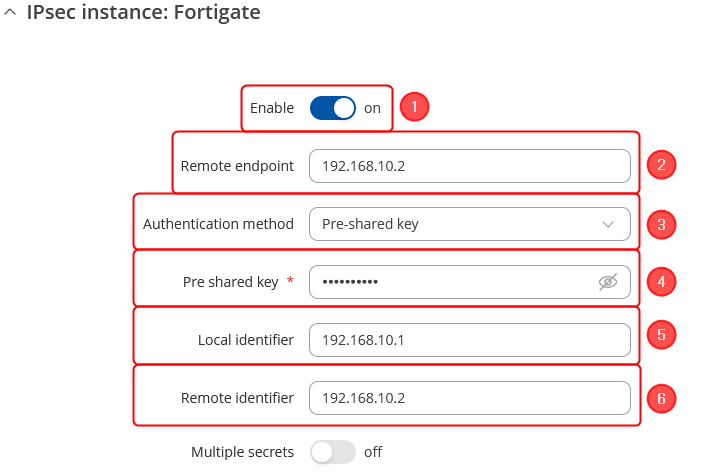Show the pre-shared key with eye icon

[608, 282]
